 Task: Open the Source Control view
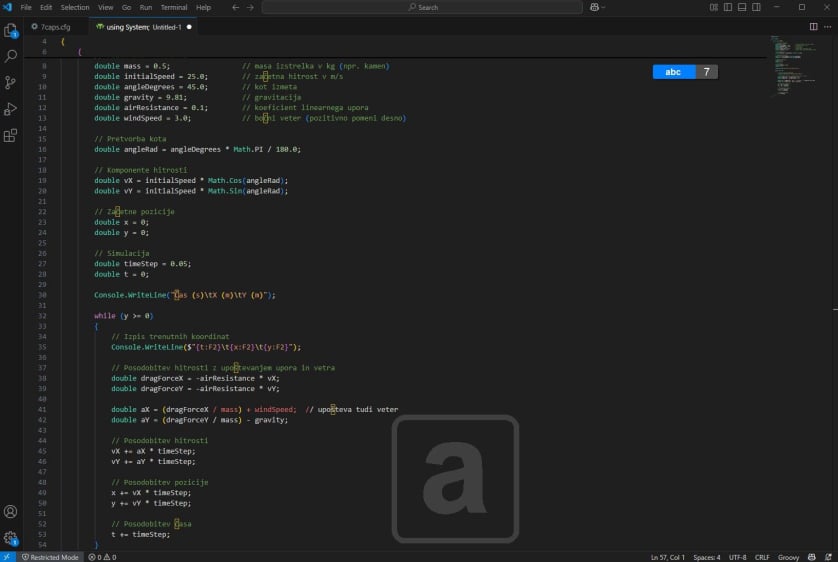coord(11,82)
